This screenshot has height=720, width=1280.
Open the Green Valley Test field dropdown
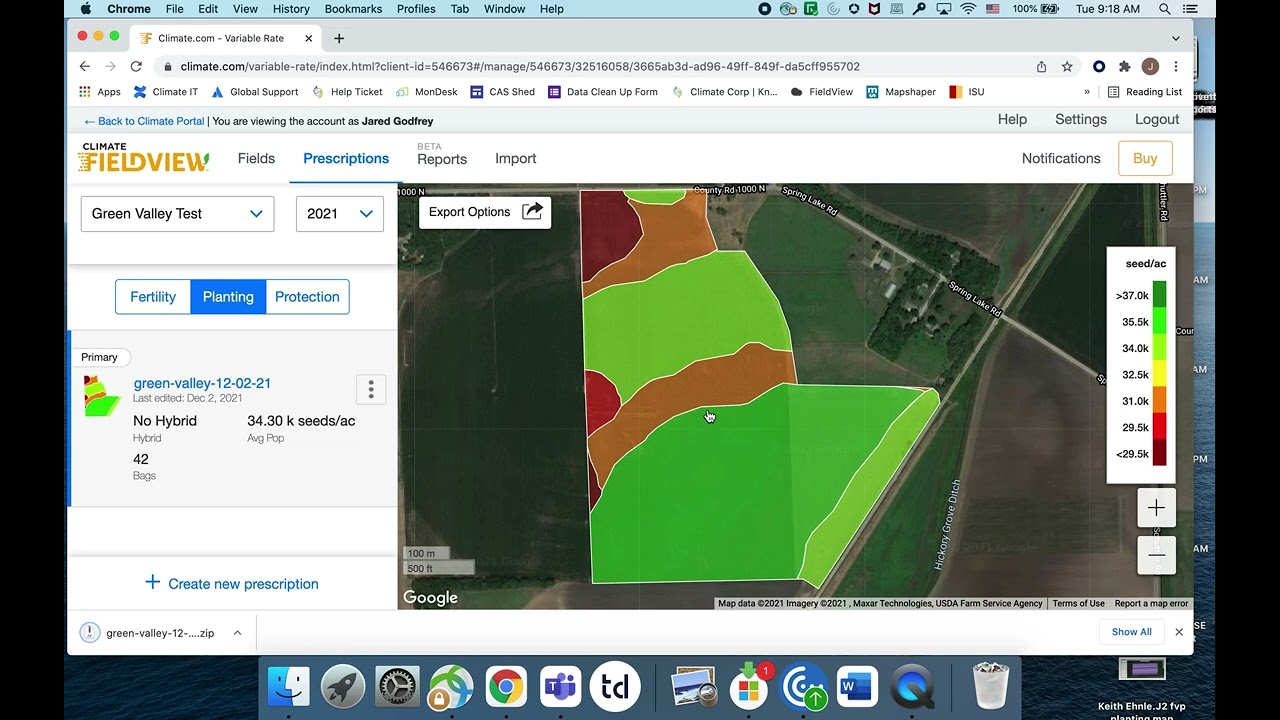click(x=177, y=214)
